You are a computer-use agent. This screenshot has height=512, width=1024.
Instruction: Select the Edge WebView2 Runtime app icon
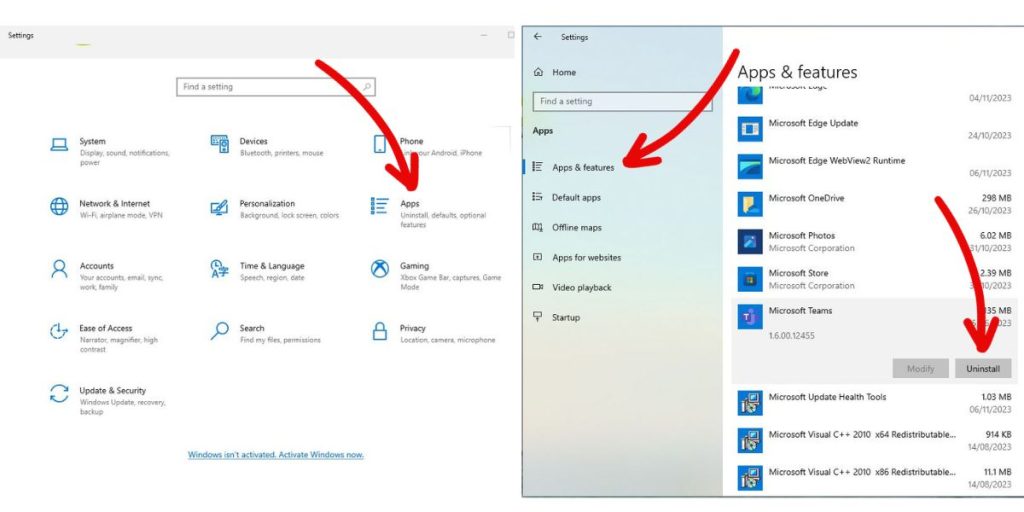pyautogui.click(x=750, y=167)
